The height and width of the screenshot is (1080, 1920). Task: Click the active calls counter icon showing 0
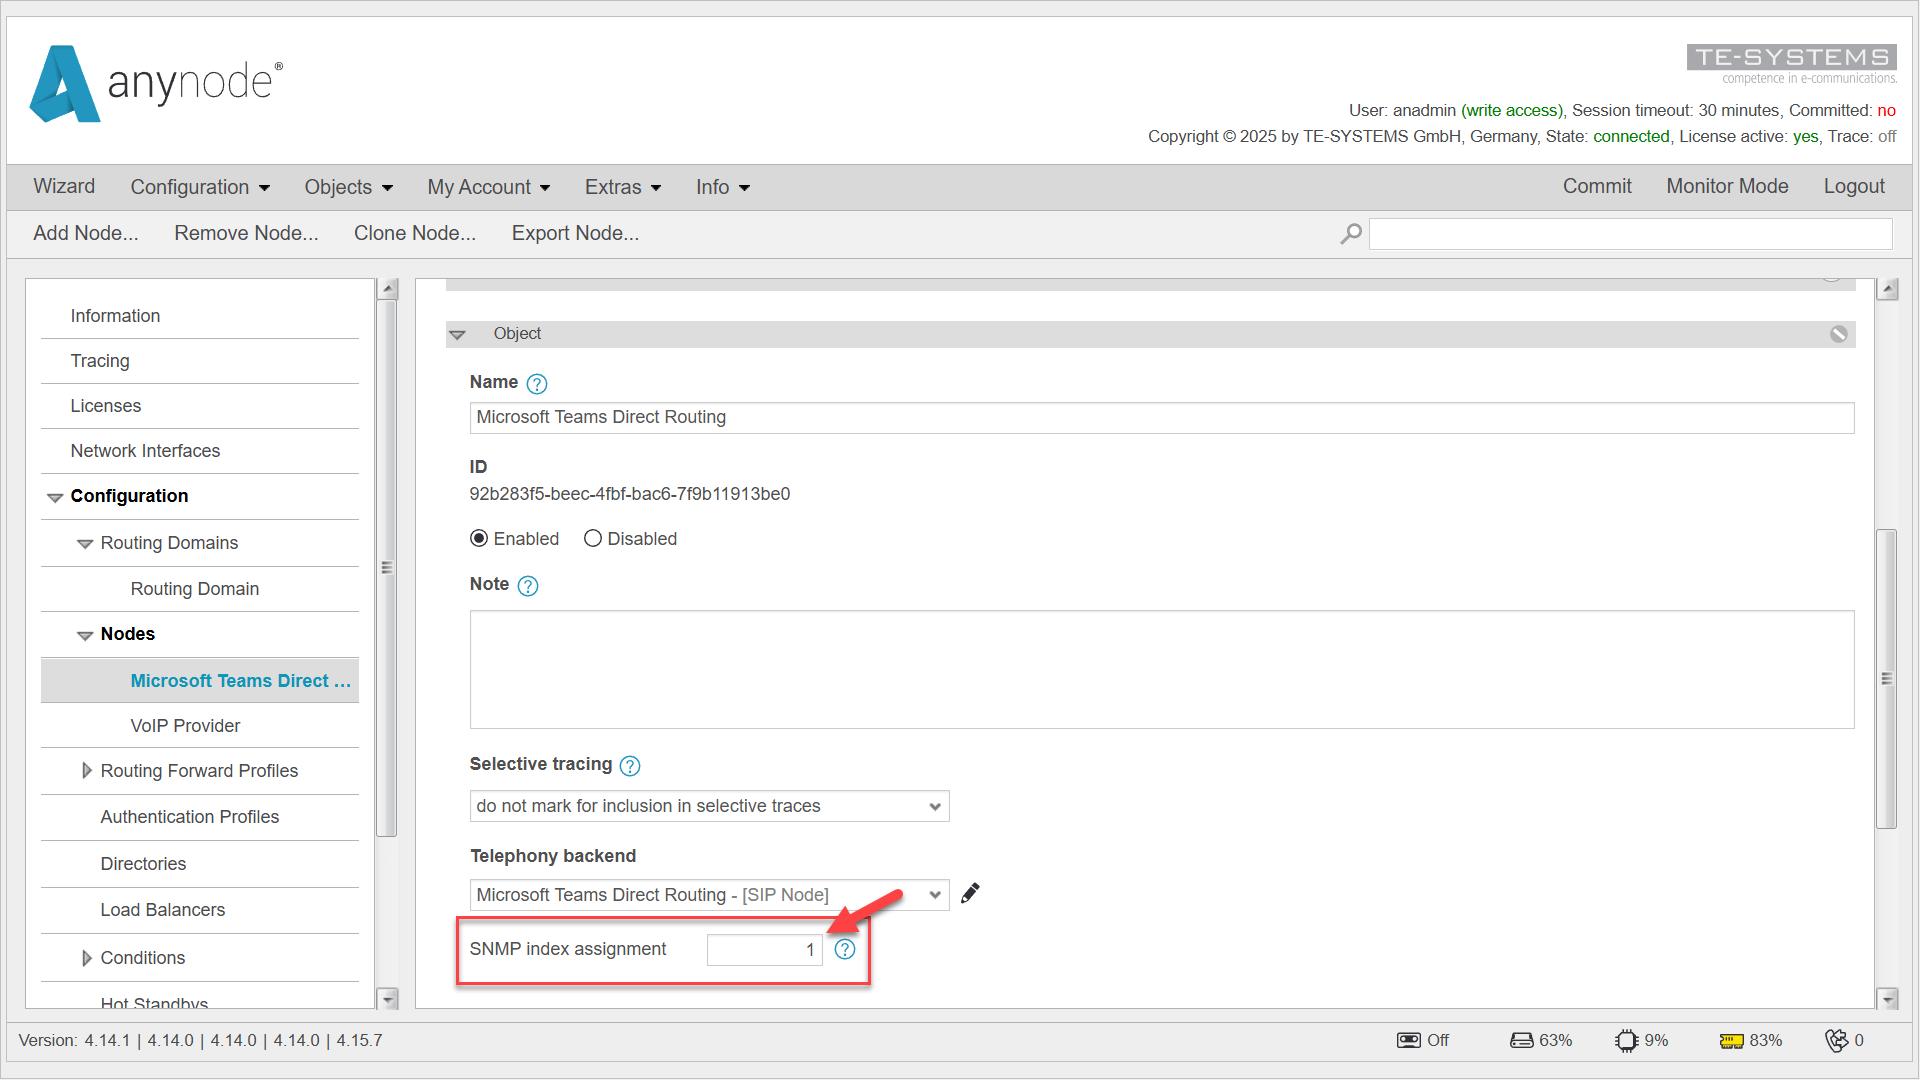click(1840, 1040)
